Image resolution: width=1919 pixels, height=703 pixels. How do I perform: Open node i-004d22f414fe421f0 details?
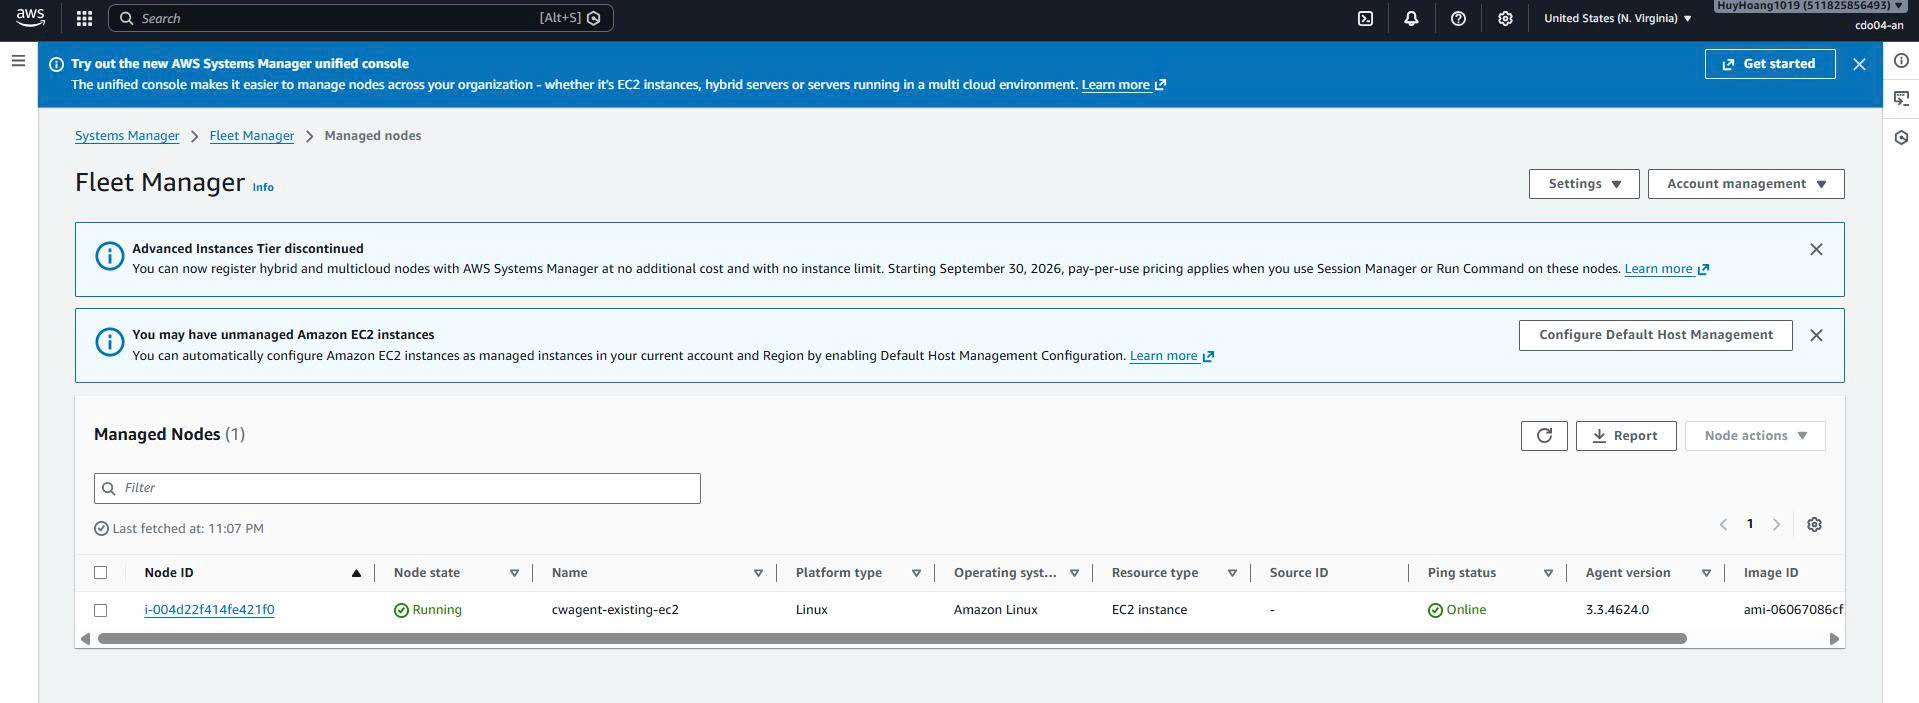(209, 610)
